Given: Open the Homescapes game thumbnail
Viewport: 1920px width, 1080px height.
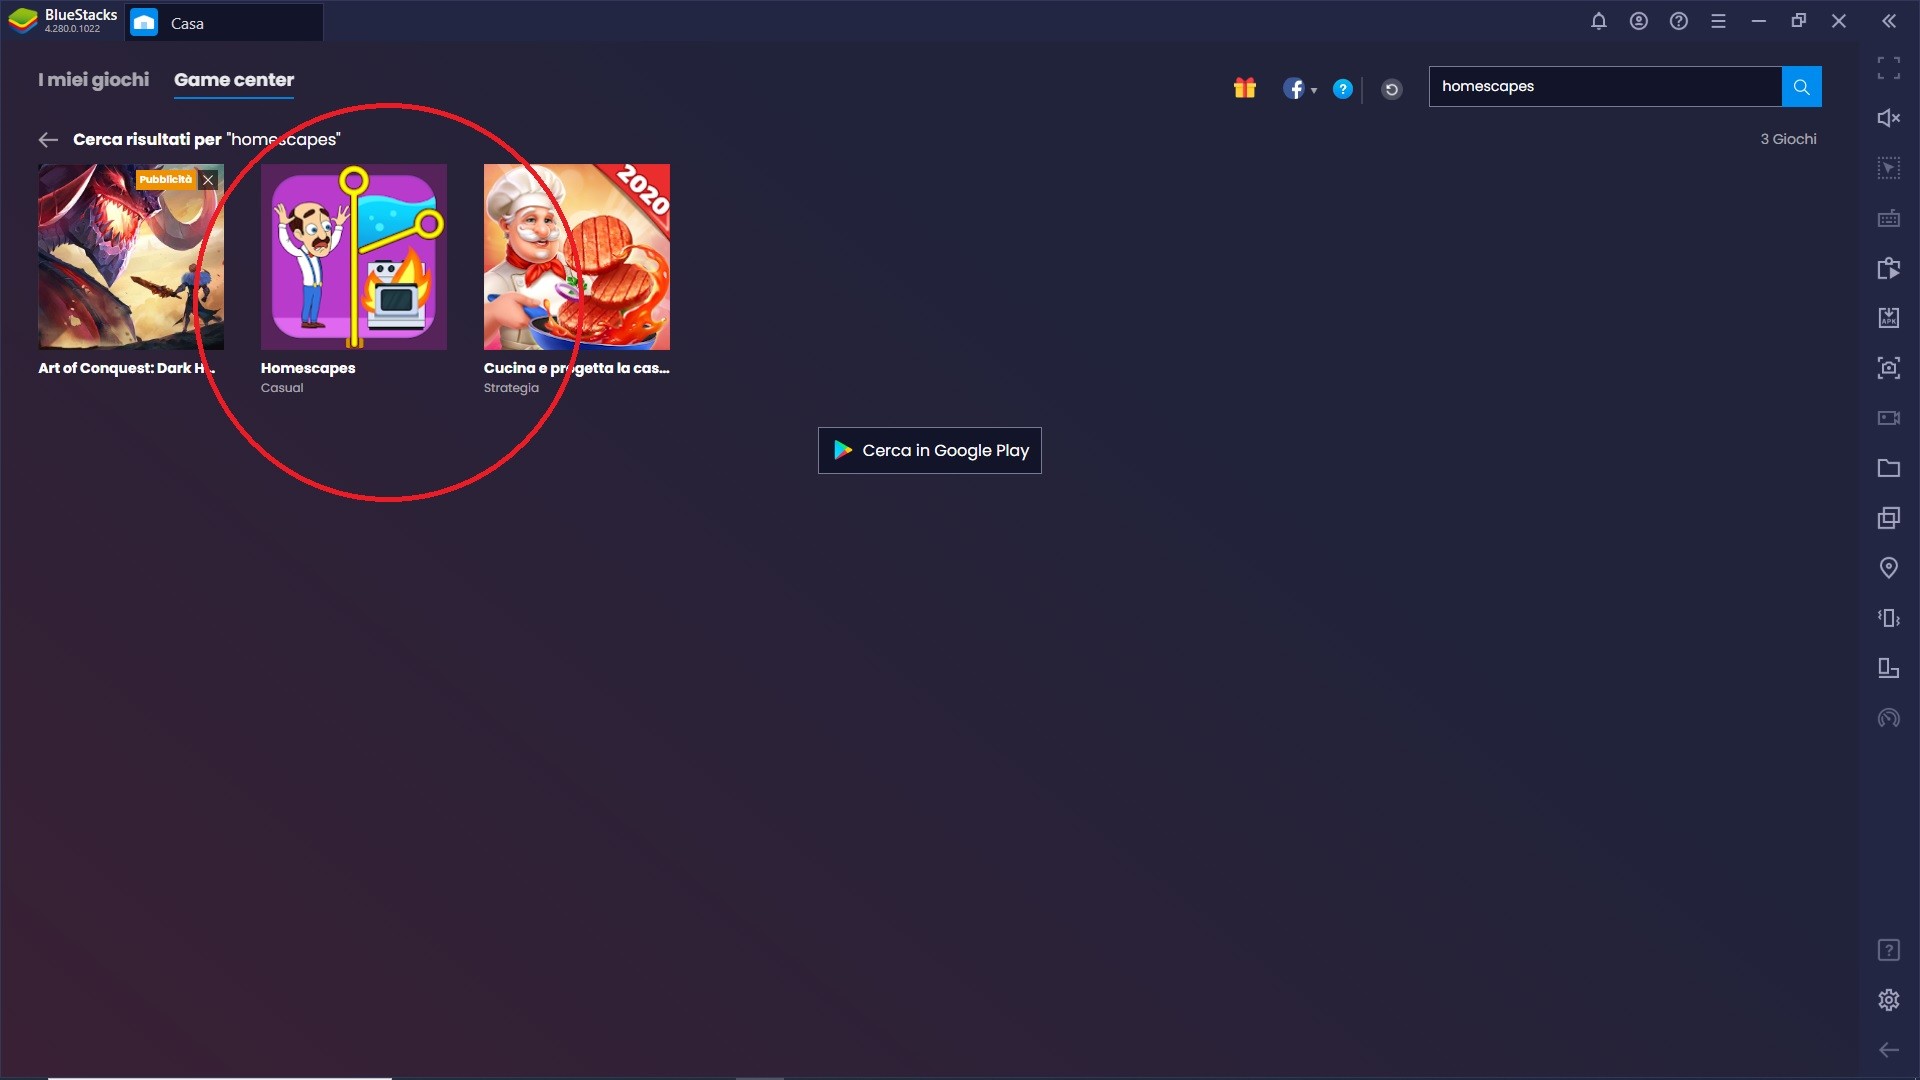Looking at the screenshot, I should pos(354,257).
